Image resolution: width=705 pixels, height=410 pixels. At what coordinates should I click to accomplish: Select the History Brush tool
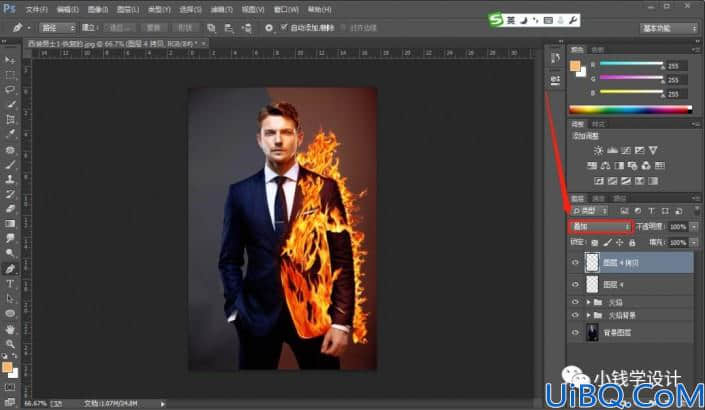(10, 194)
